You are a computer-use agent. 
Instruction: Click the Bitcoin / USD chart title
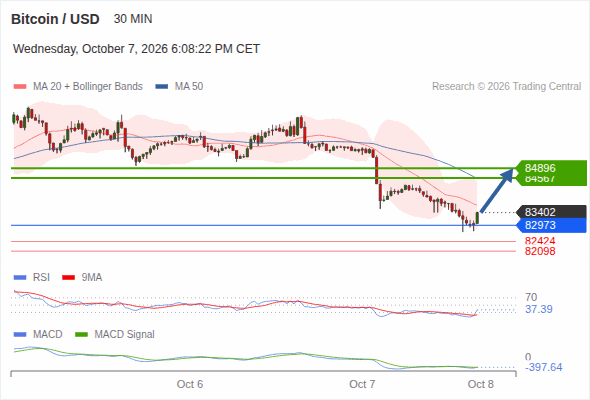[55, 19]
